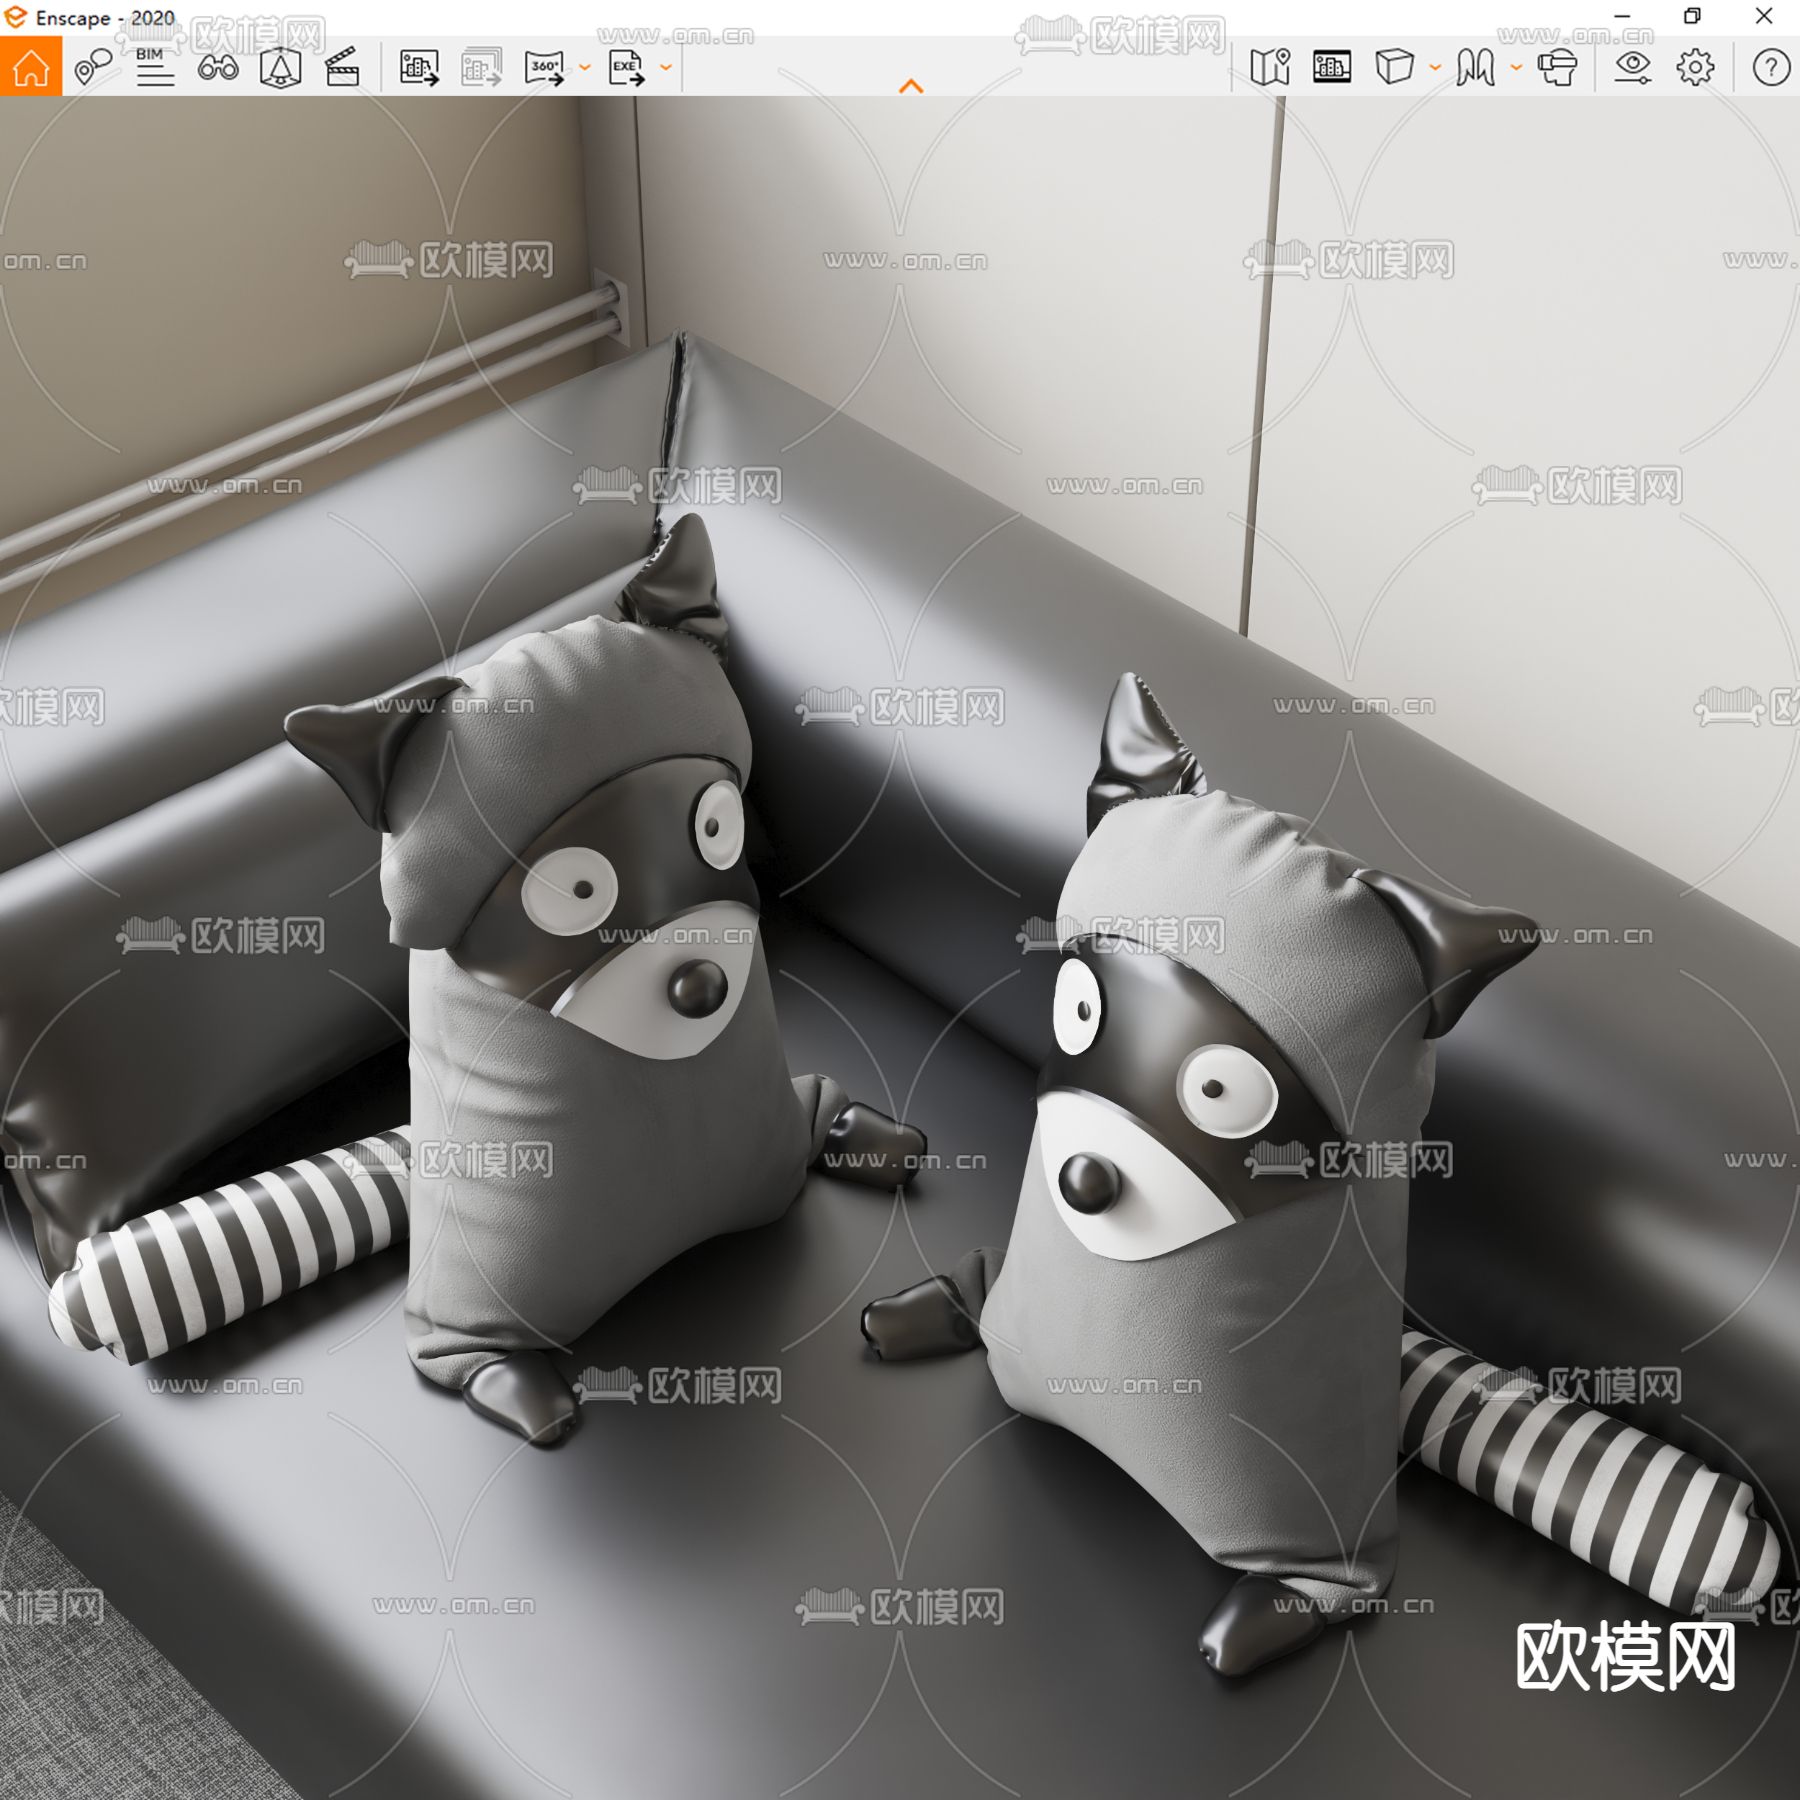Expand the fly mode dropdown arrow
Image resolution: width=1800 pixels, height=1800 pixels.
pos(1514,68)
